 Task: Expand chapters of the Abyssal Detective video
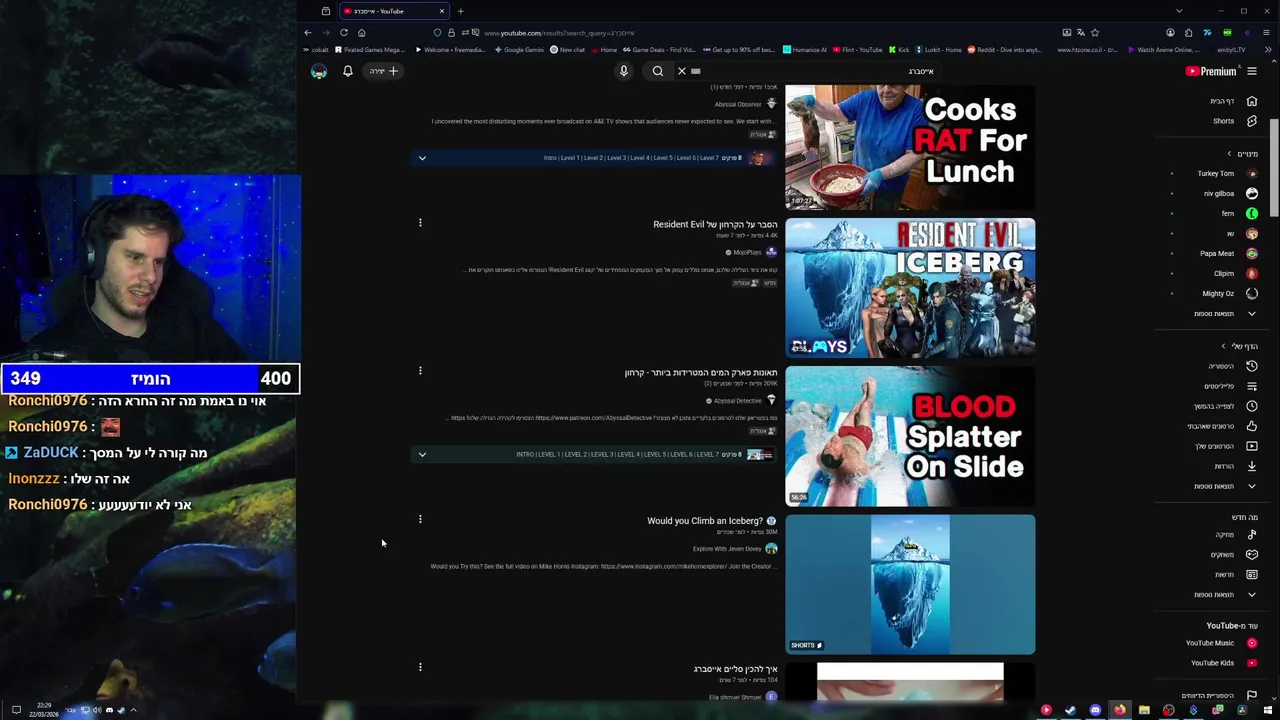pyautogui.click(x=422, y=454)
